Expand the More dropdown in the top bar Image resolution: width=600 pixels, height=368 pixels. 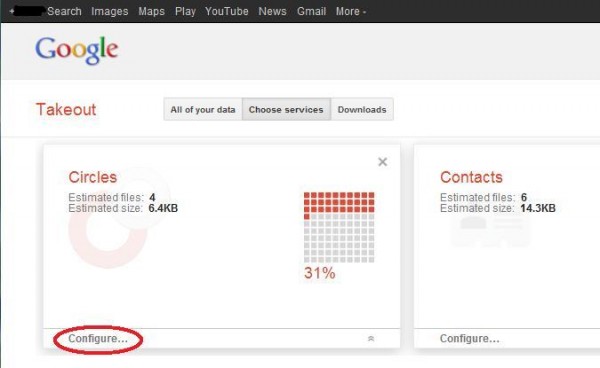(351, 11)
